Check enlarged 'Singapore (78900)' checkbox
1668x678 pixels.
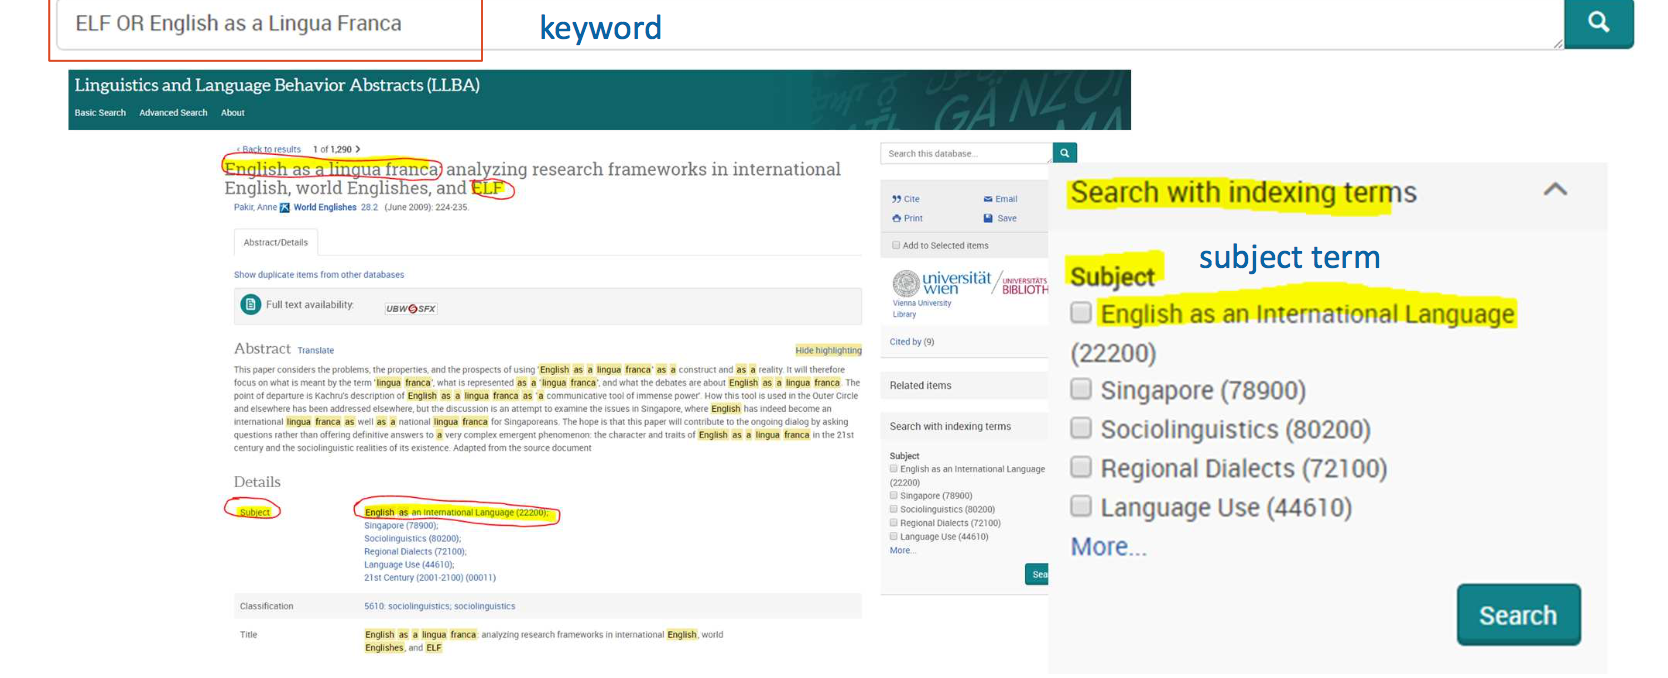(1081, 389)
